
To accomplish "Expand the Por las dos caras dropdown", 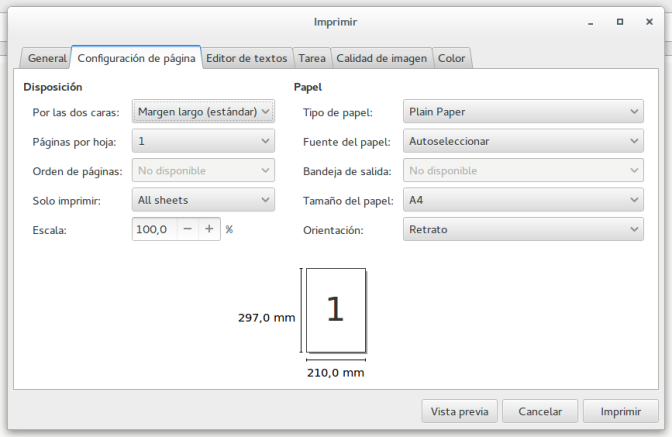I will (203, 112).
